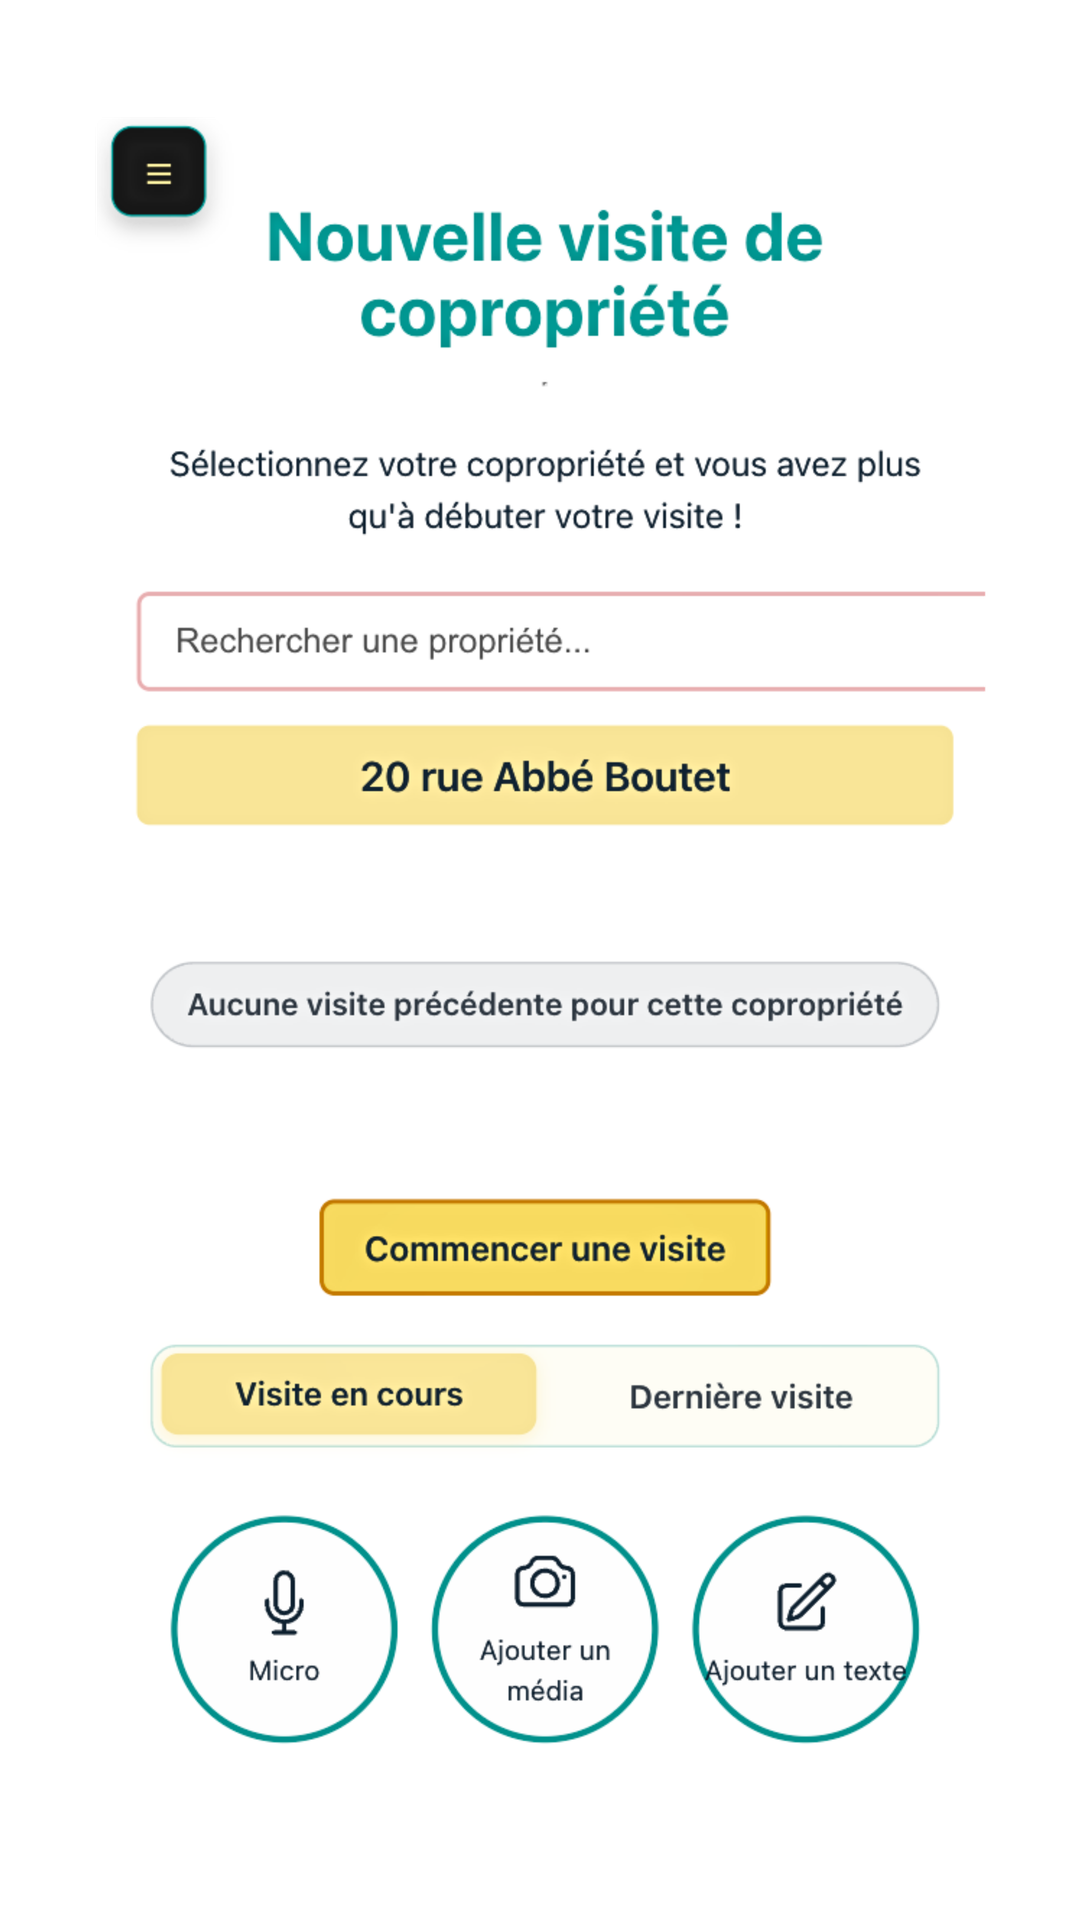Switch to the "Dernière visite" tab
This screenshot has height=1920, width=1080.
pos(741,1397)
